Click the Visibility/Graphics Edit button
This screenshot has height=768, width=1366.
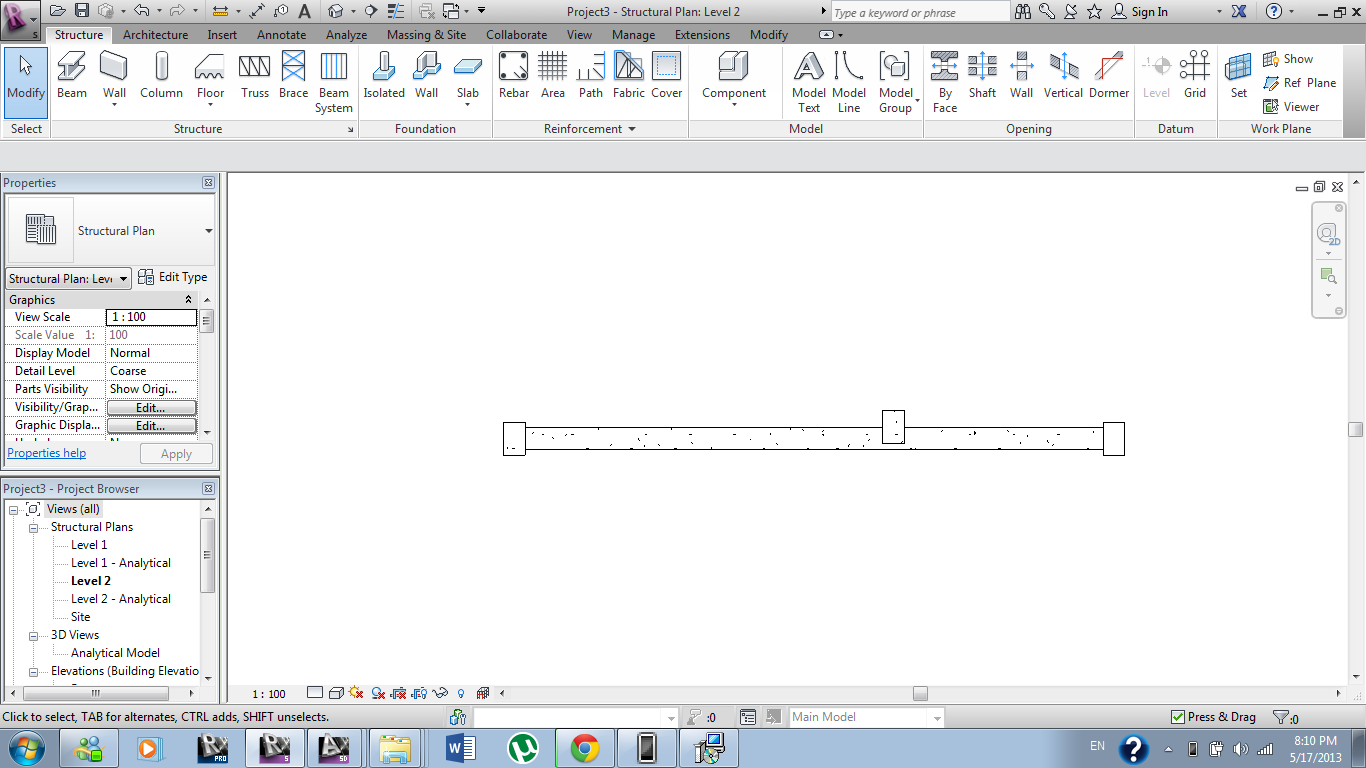pos(151,408)
